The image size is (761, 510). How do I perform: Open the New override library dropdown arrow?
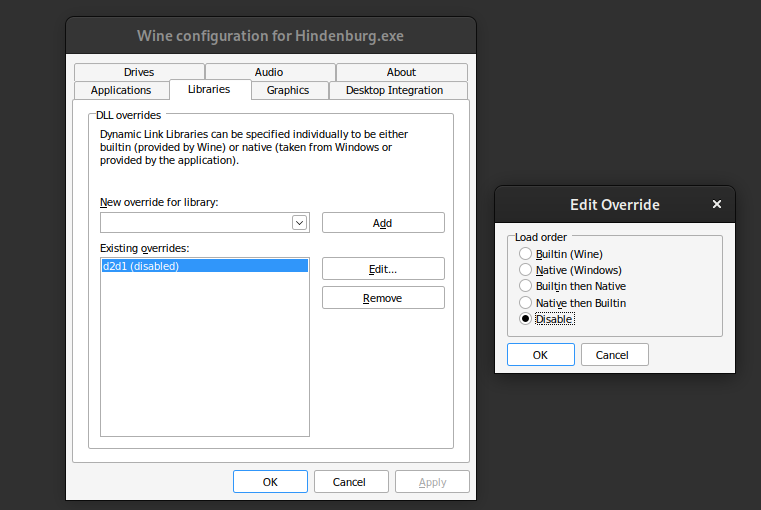point(299,223)
